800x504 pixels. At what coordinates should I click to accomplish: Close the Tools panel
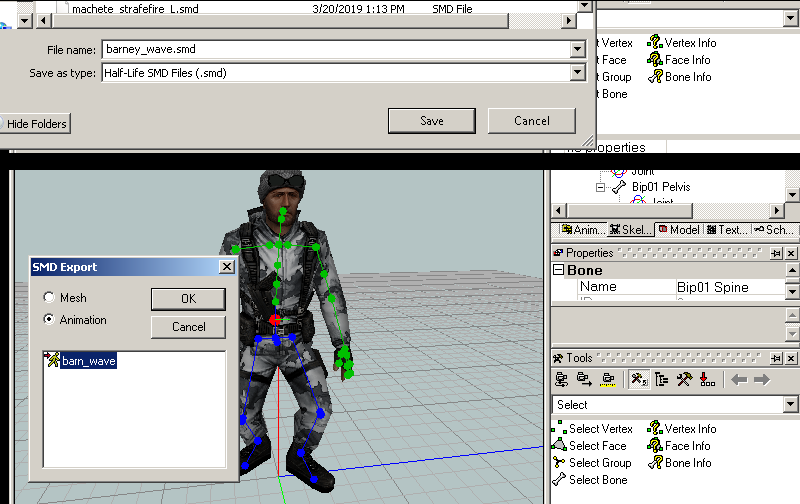tap(791, 358)
